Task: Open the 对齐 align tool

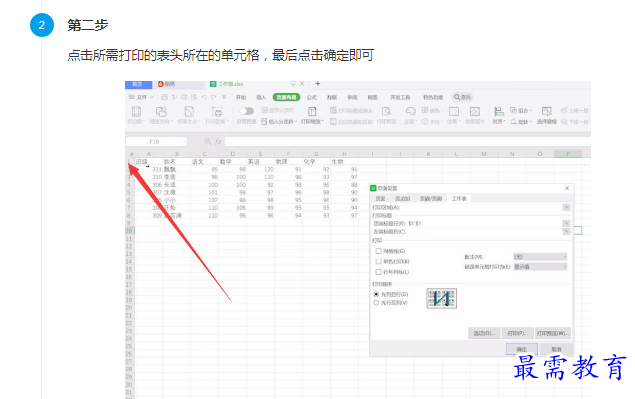Action: (499, 115)
